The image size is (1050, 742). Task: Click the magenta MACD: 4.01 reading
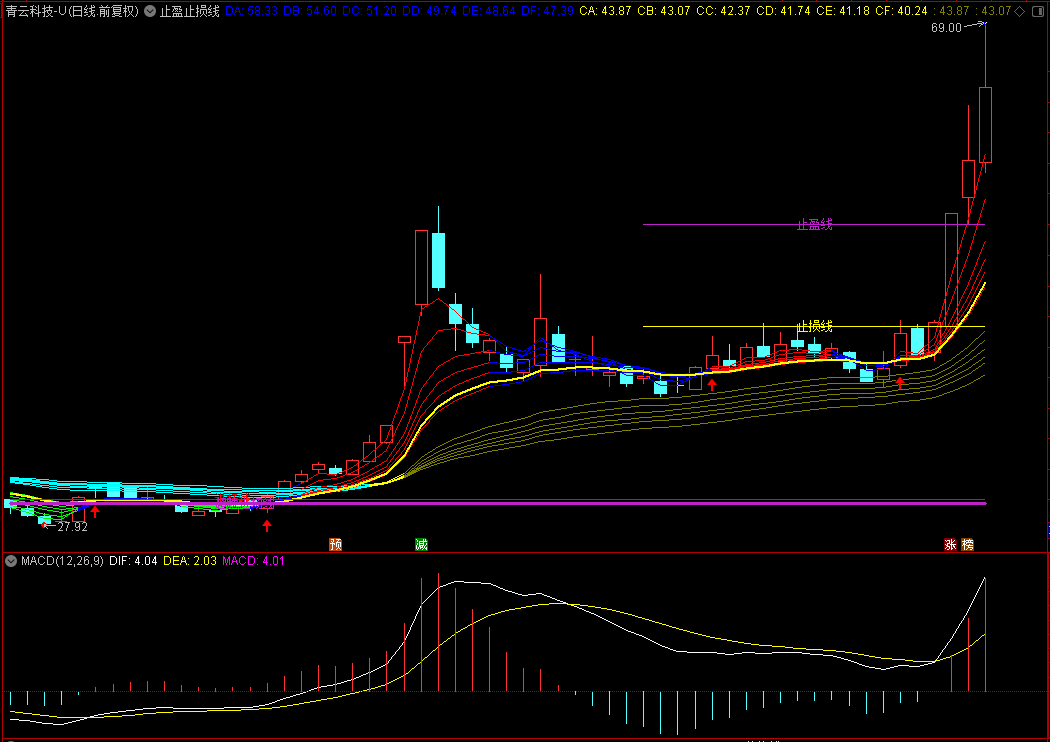point(253,561)
